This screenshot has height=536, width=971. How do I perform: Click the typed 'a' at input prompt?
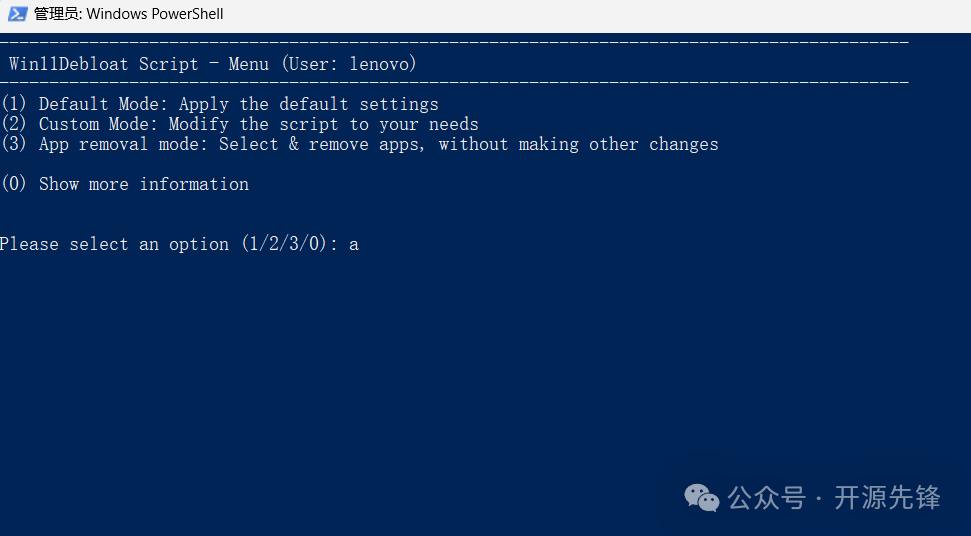point(354,245)
